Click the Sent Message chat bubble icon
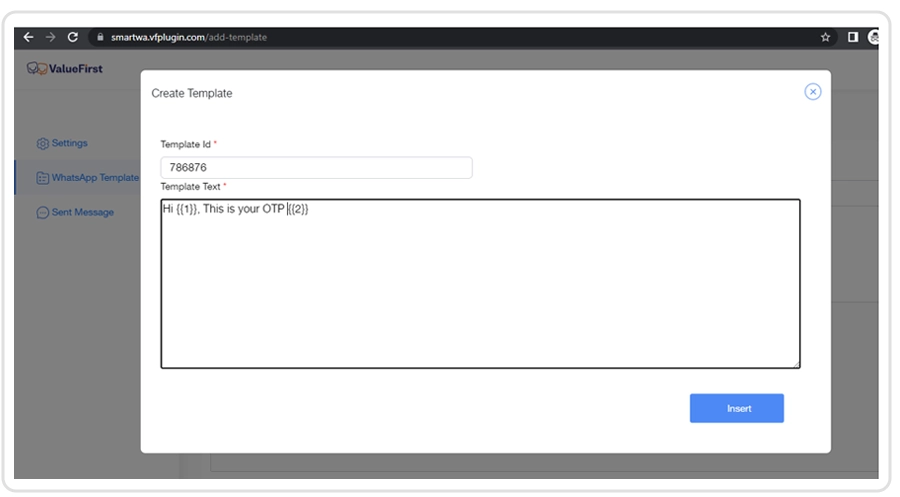The image size is (900, 497). (x=43, y=213)
